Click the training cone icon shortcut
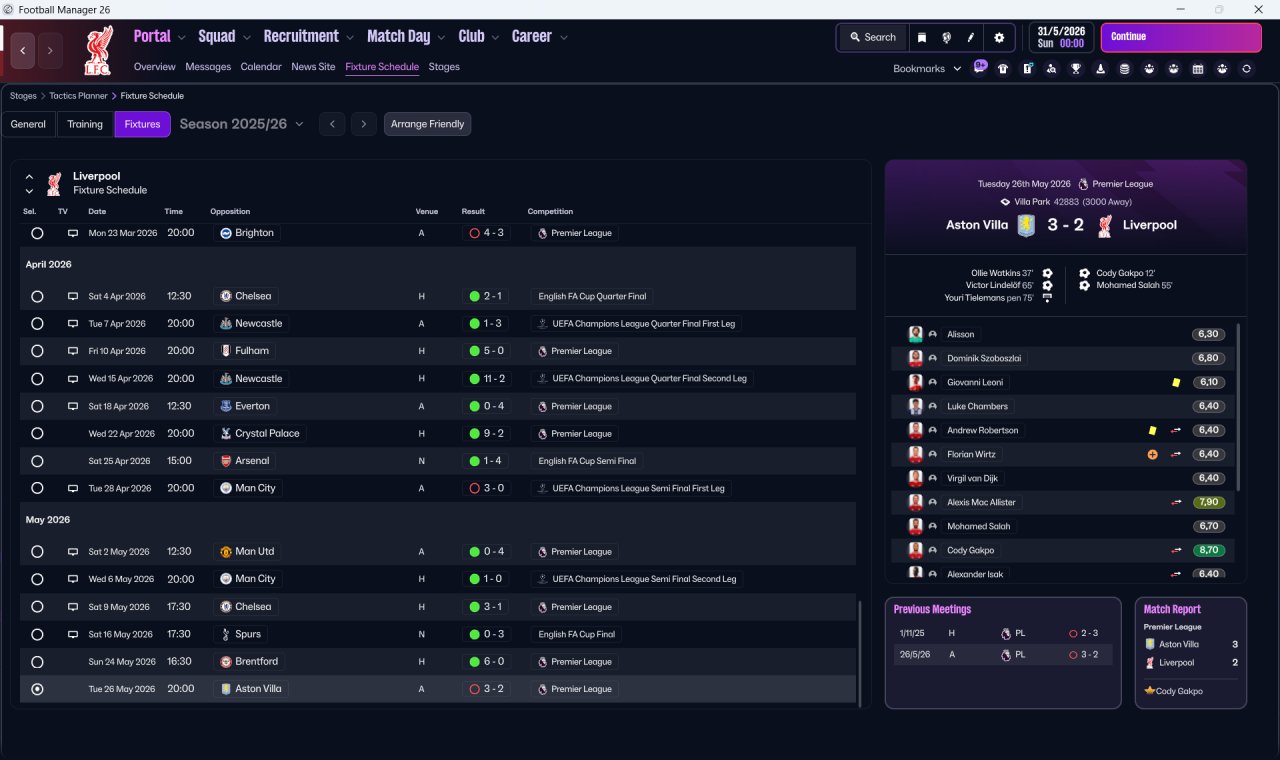This screenshot has height=760, width=1280. tap(1101, 69)
